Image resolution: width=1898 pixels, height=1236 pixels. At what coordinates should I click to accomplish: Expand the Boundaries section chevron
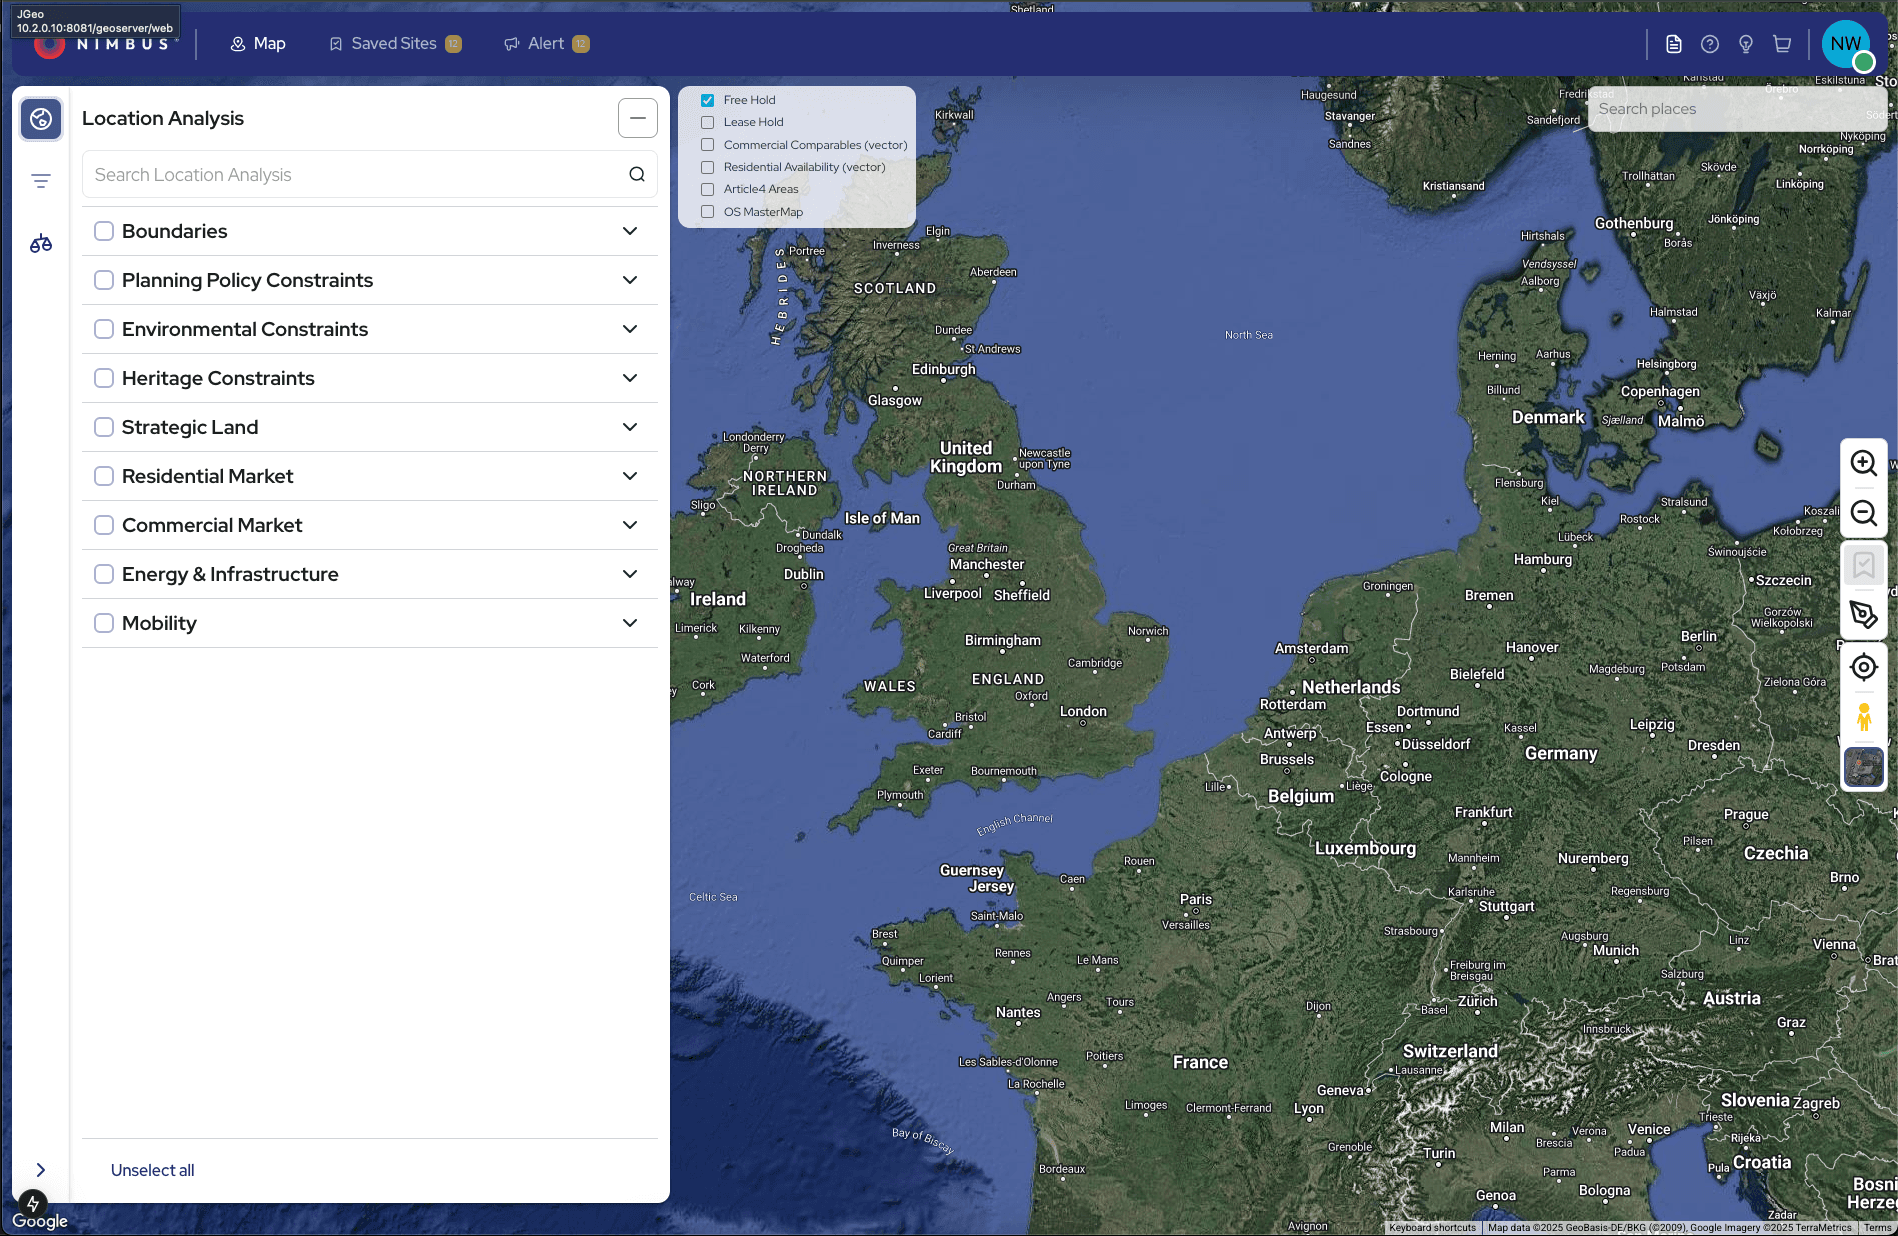[x=630, y=231]
